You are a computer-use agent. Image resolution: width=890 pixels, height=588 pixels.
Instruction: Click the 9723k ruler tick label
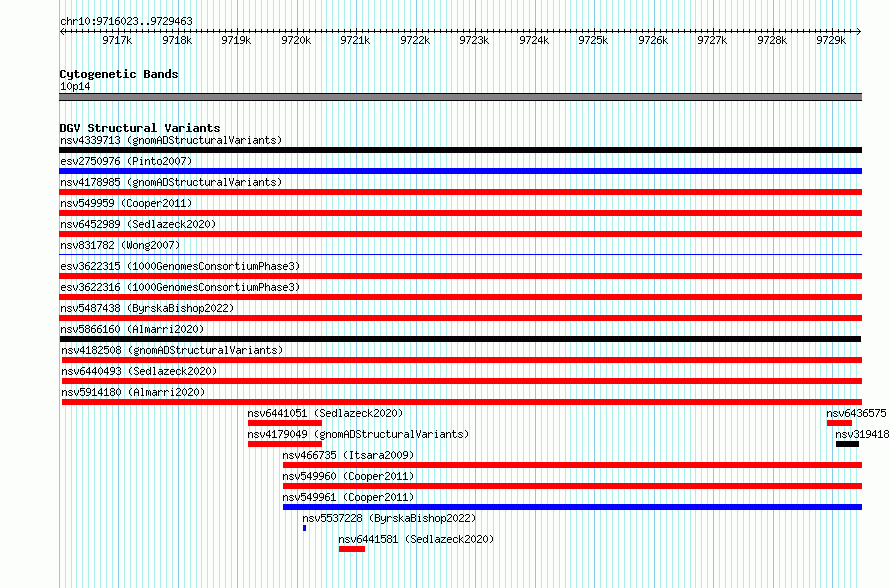click(x=474, y=40)
